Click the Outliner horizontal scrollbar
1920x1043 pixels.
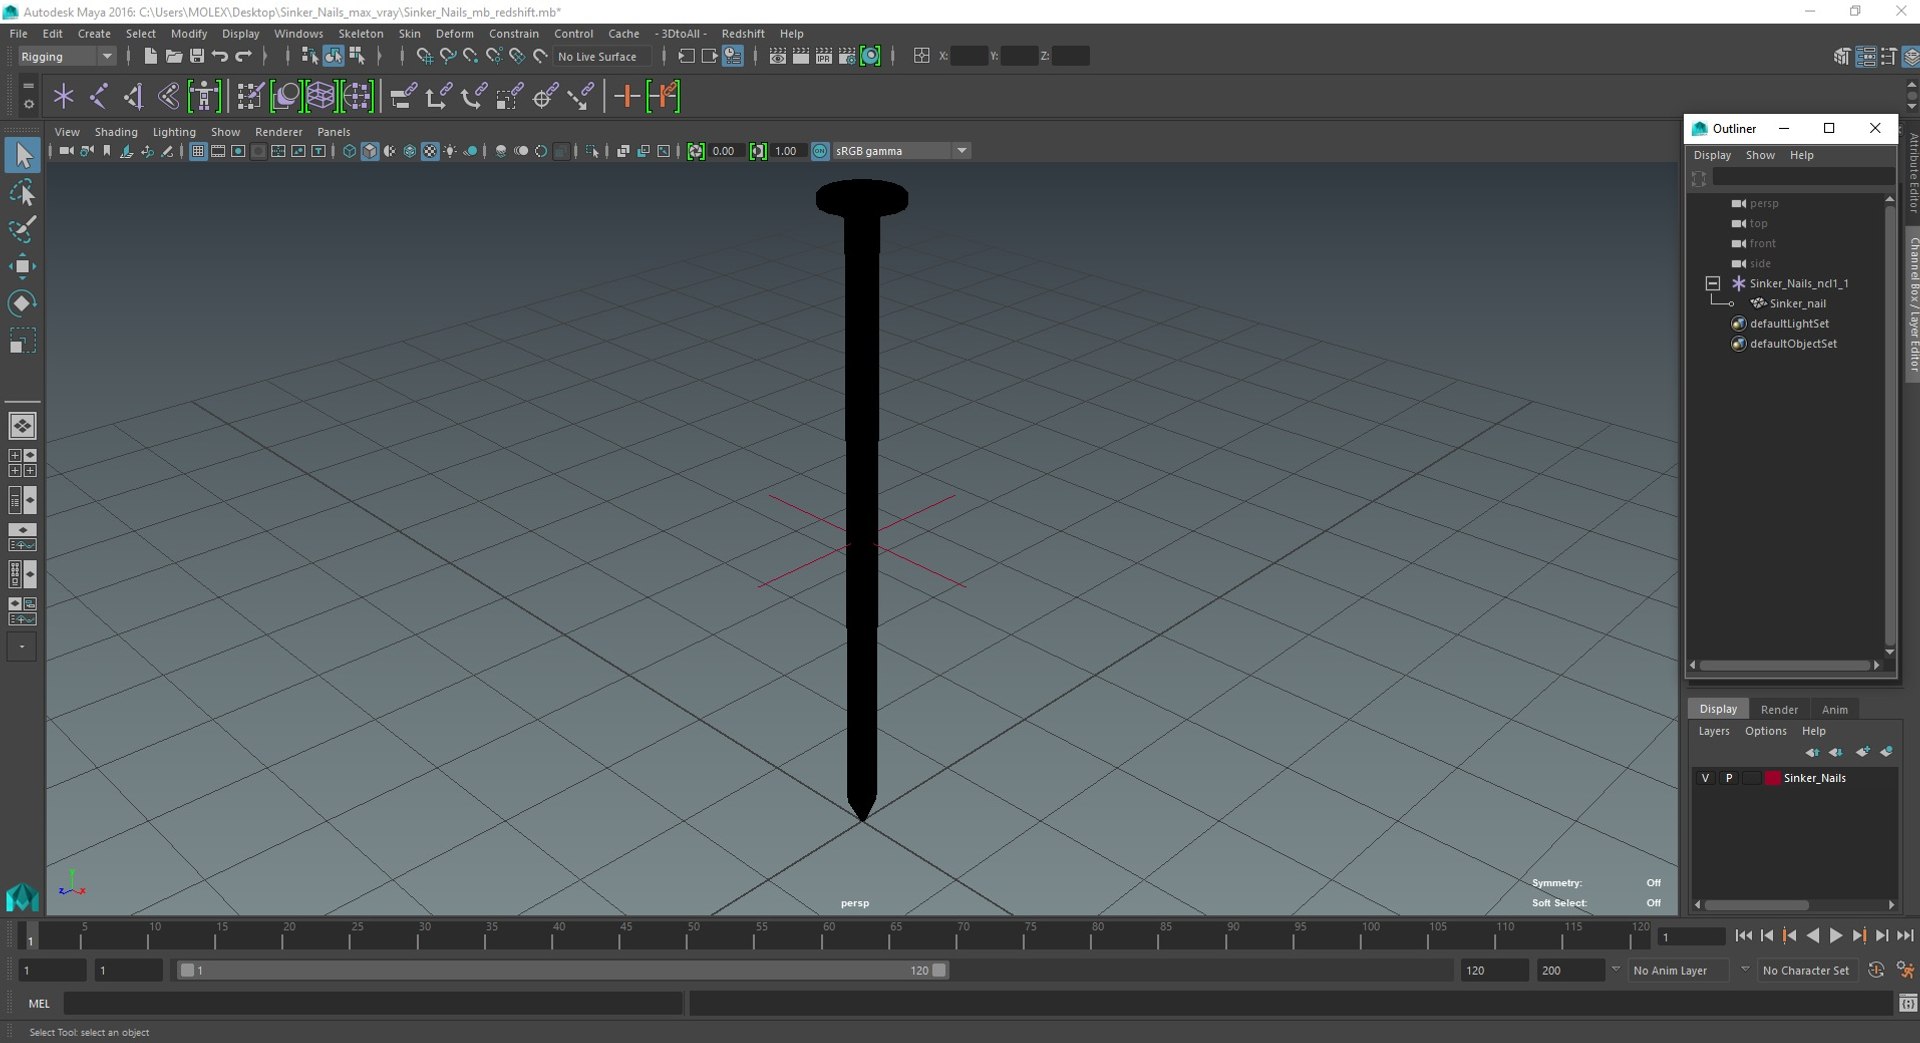(x=1785, y=665)
